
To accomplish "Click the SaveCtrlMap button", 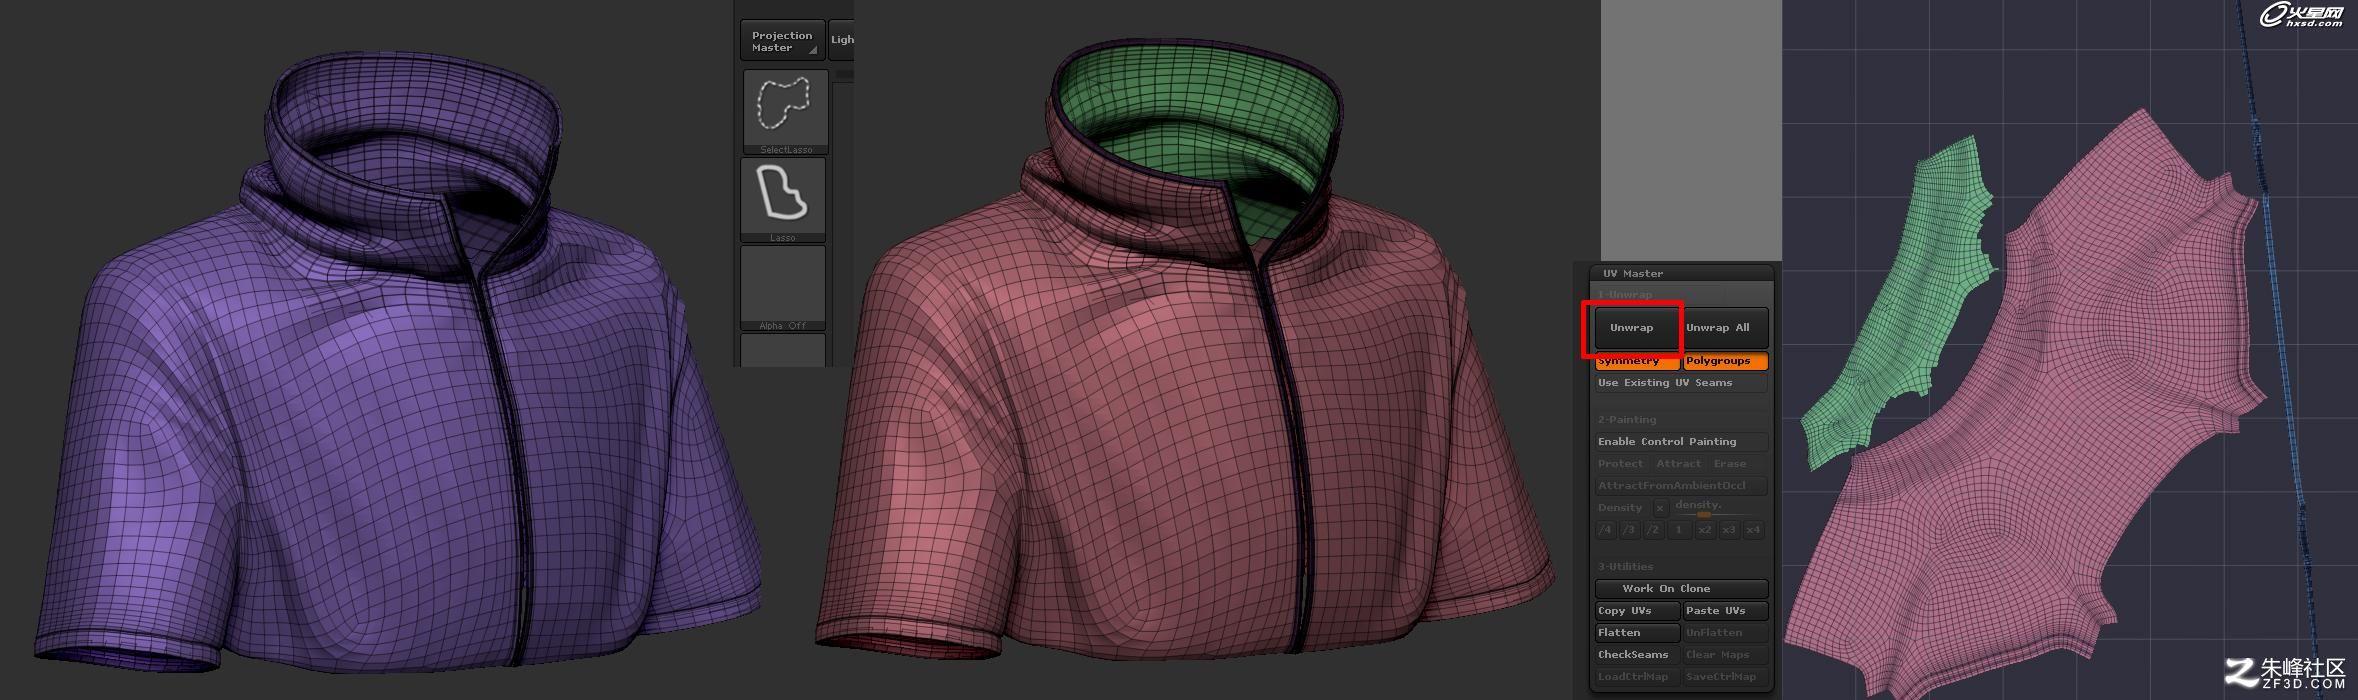I will click(1725, 677).
